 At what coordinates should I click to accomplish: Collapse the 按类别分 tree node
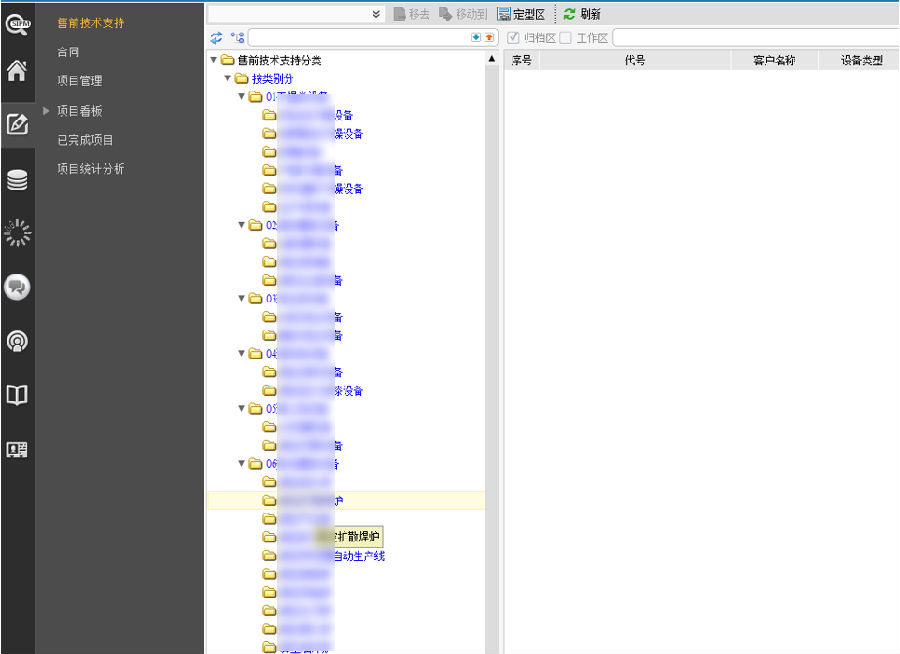tap(228, 78)
